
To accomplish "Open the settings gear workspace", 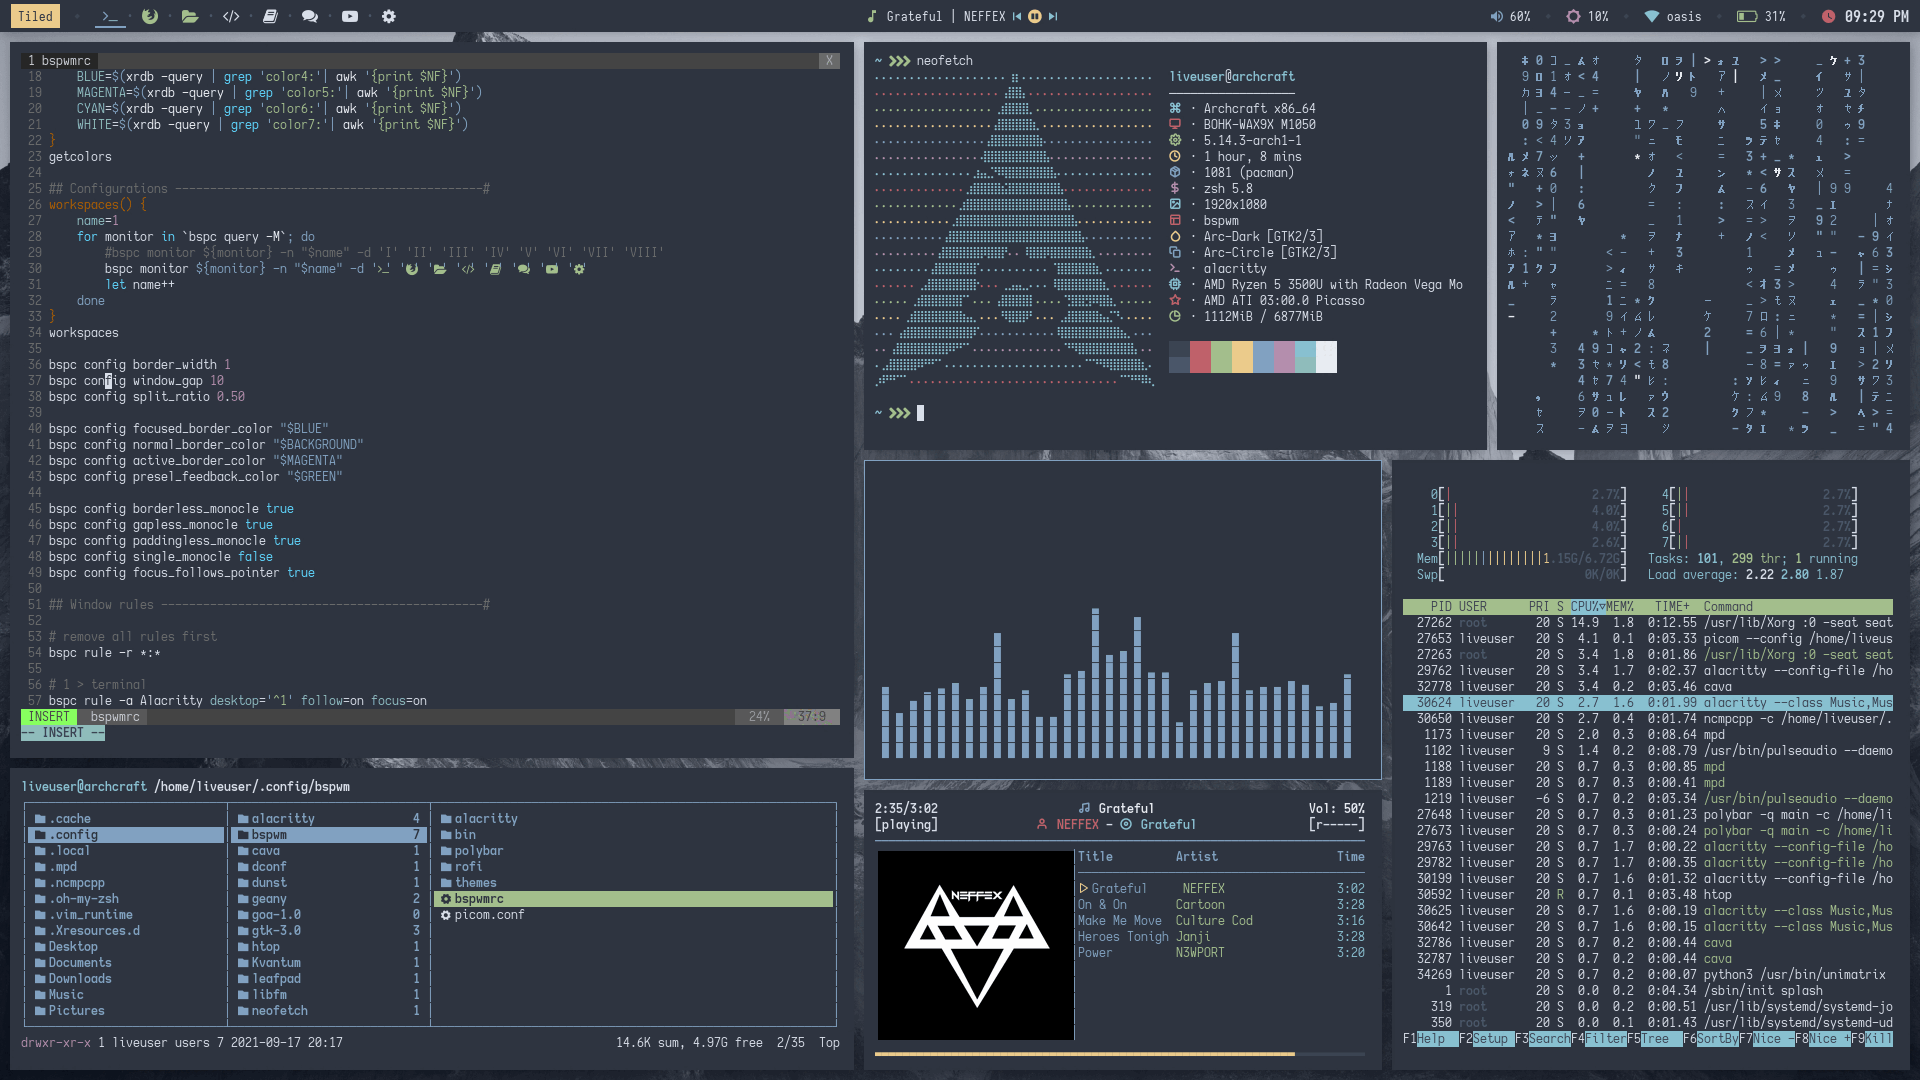I will coord(389,16).
